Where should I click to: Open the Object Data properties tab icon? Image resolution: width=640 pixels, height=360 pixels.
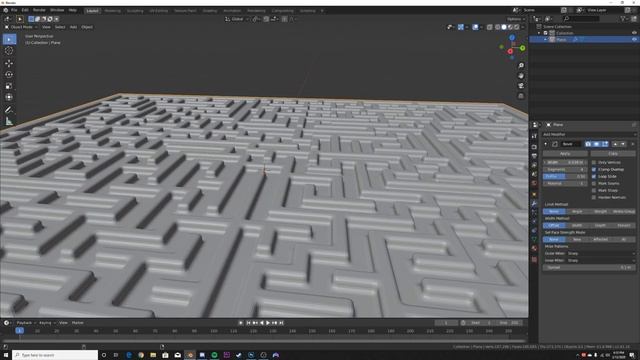coord(534,240)
